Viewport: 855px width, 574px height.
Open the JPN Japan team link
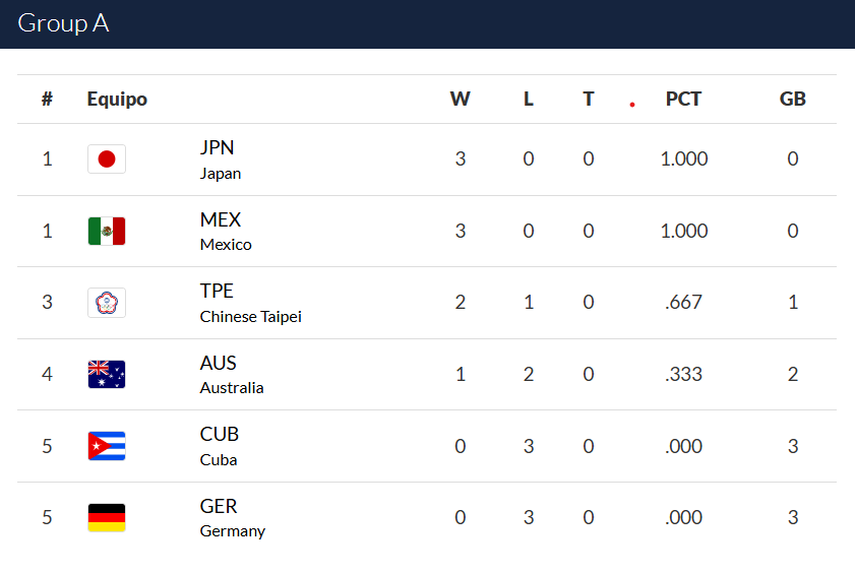(x=220, y=159)
